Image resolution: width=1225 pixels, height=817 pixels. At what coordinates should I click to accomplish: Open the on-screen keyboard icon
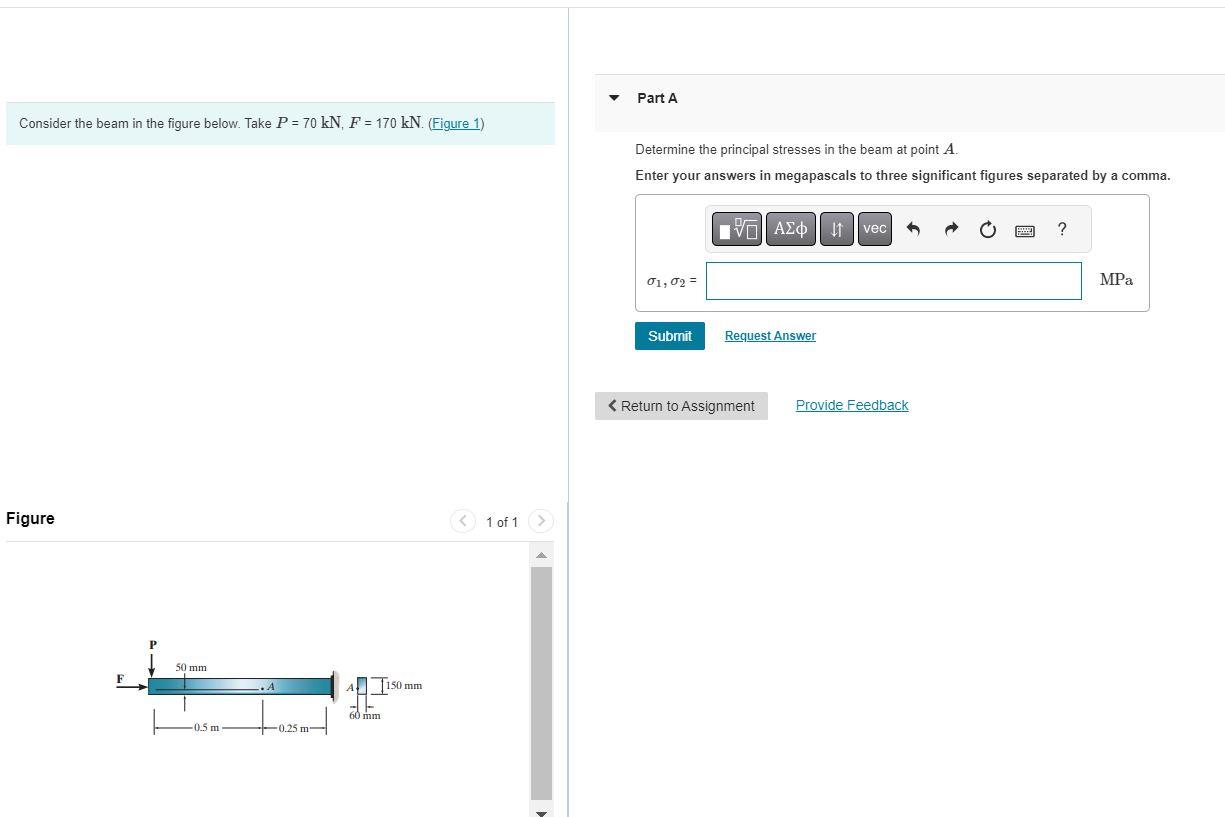pyautogui.click(x=1024, y=229)
